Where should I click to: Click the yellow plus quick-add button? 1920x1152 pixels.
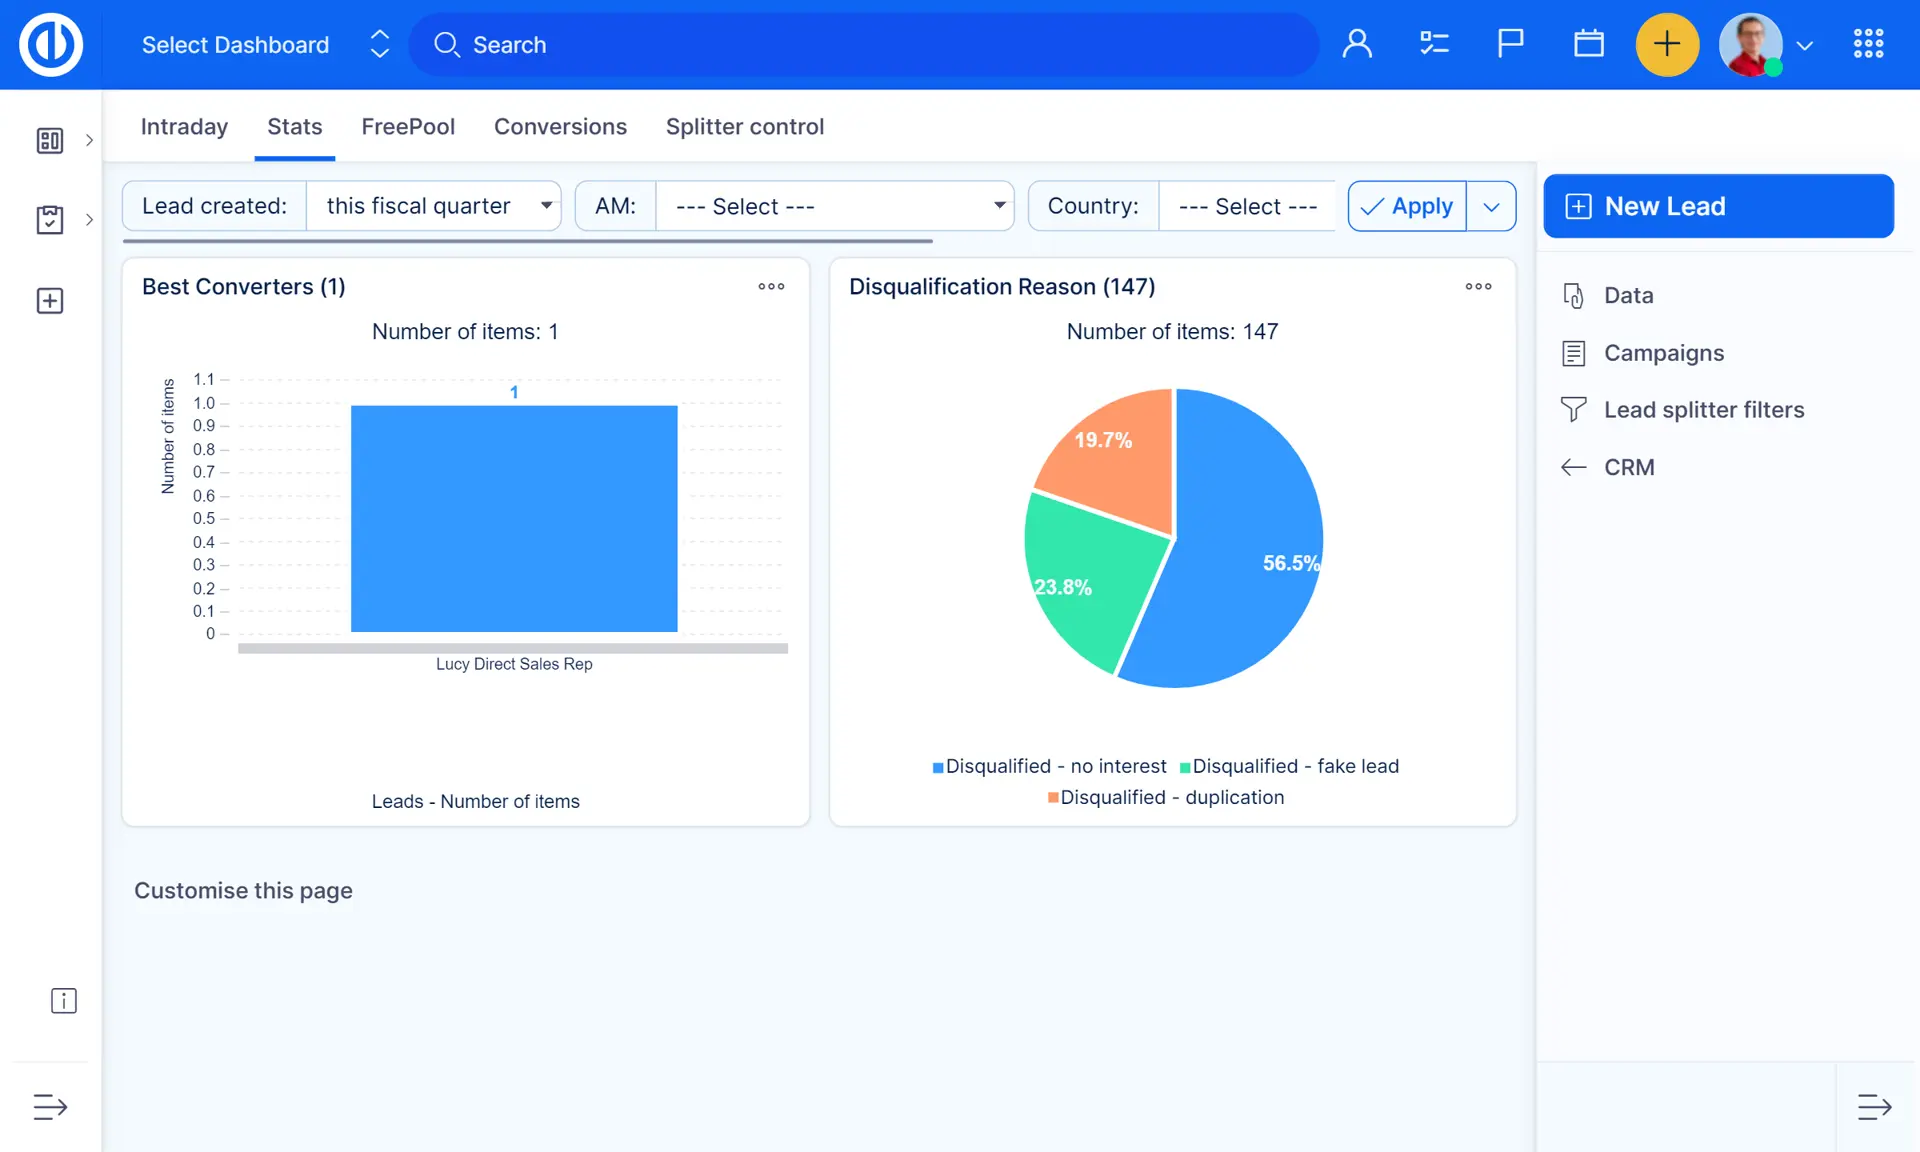[1666, 44]
